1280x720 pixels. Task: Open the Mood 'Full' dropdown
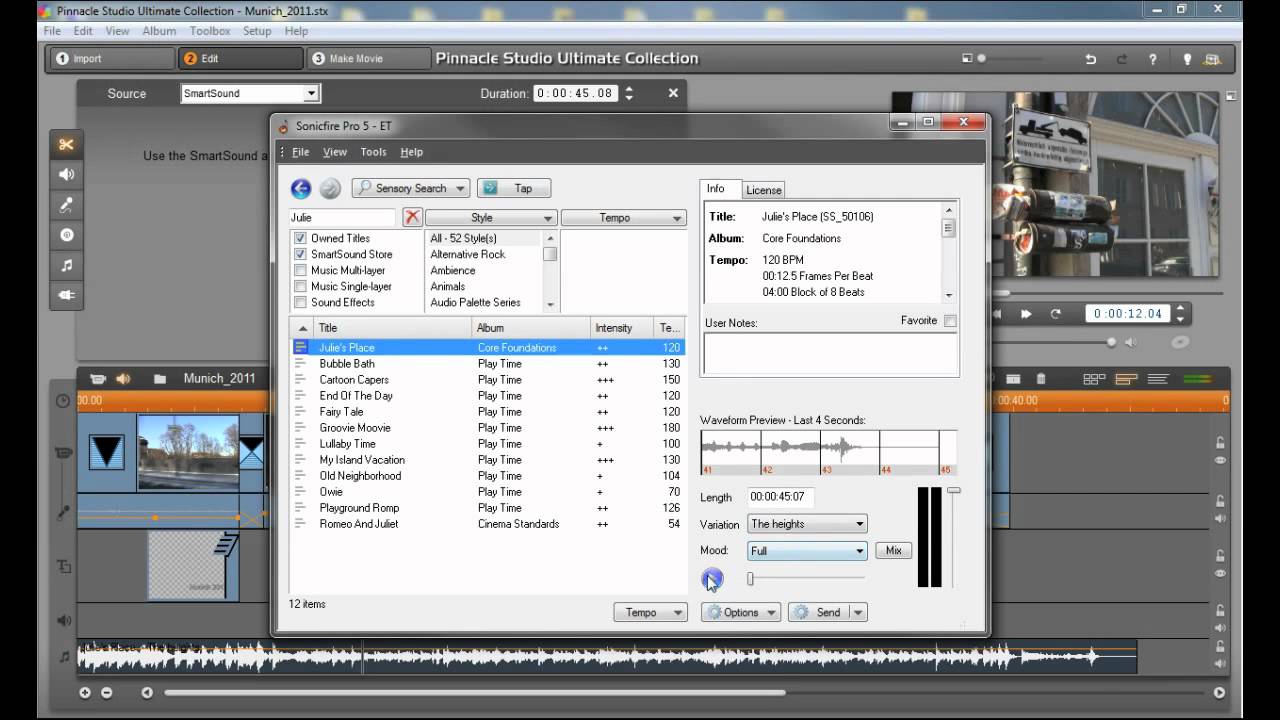(x=807, y=551)
